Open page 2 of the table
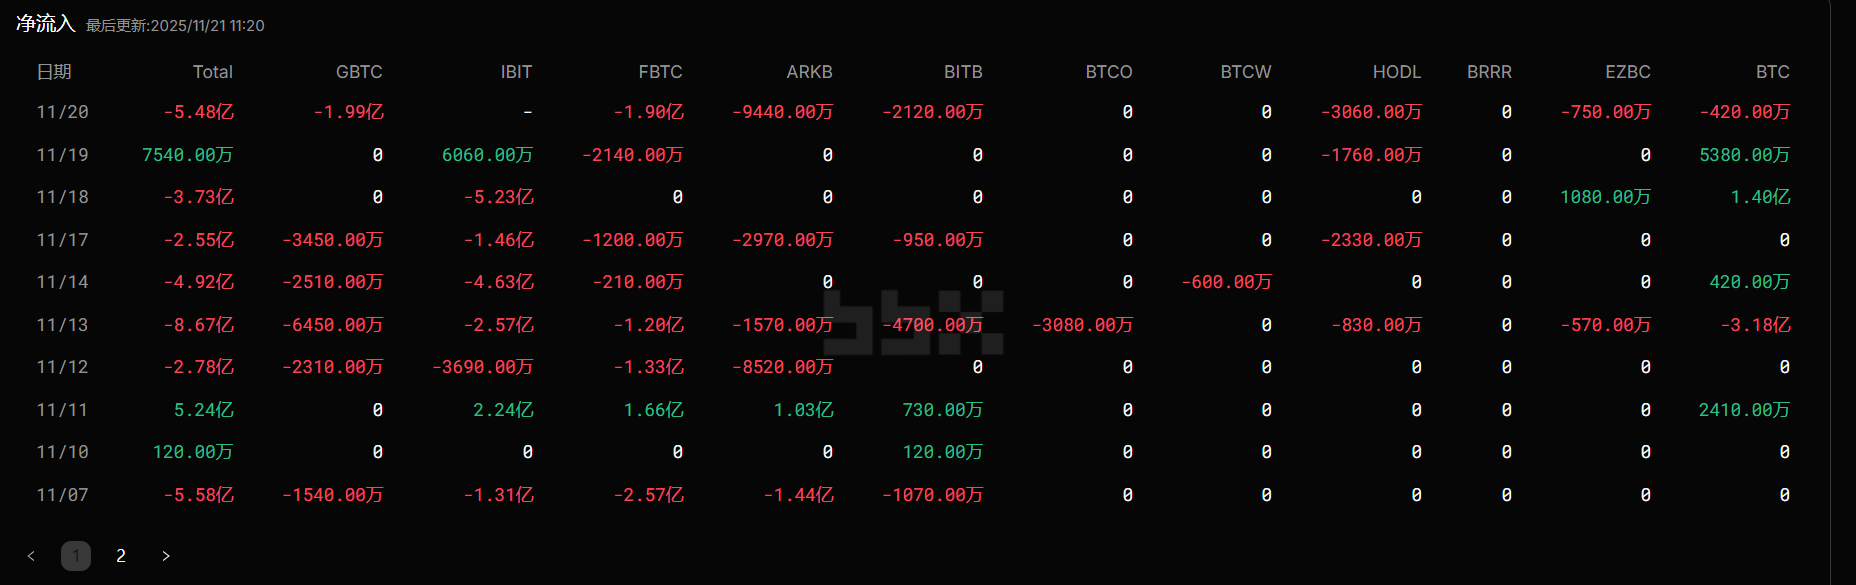 point(121,556)
